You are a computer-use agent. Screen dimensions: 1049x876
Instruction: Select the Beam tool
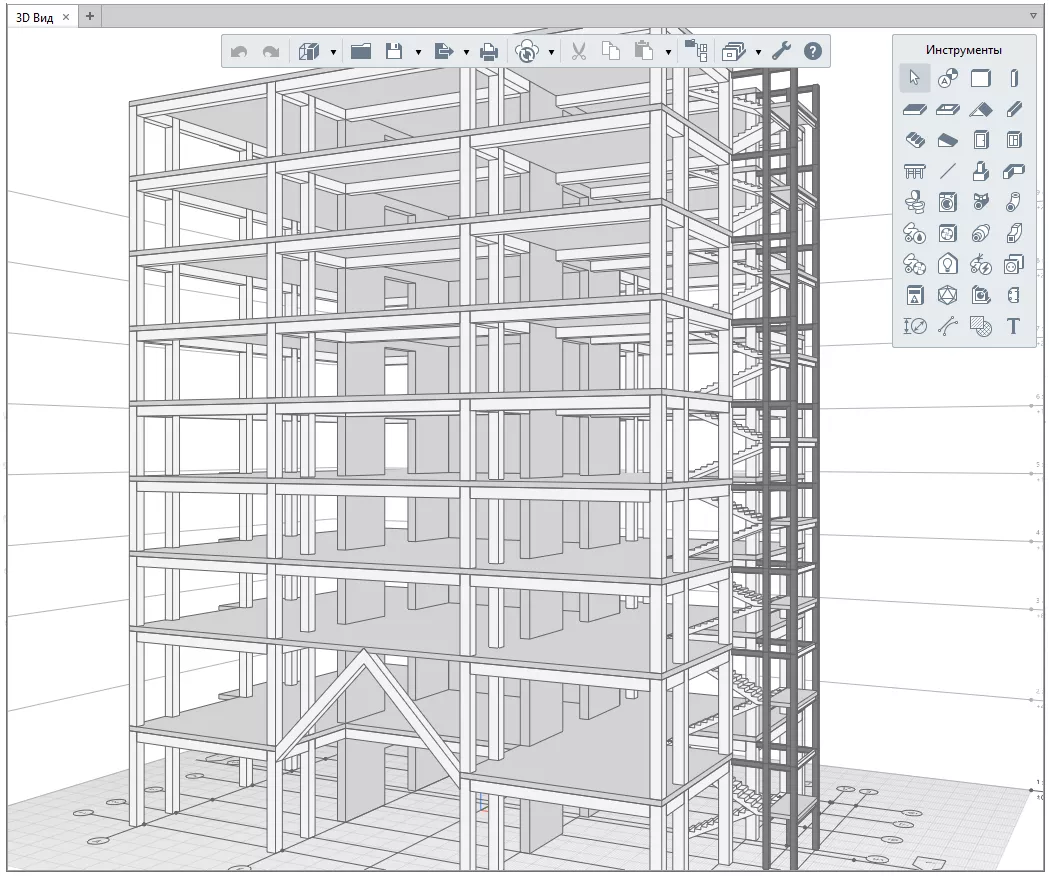(x=1013, y=110)
